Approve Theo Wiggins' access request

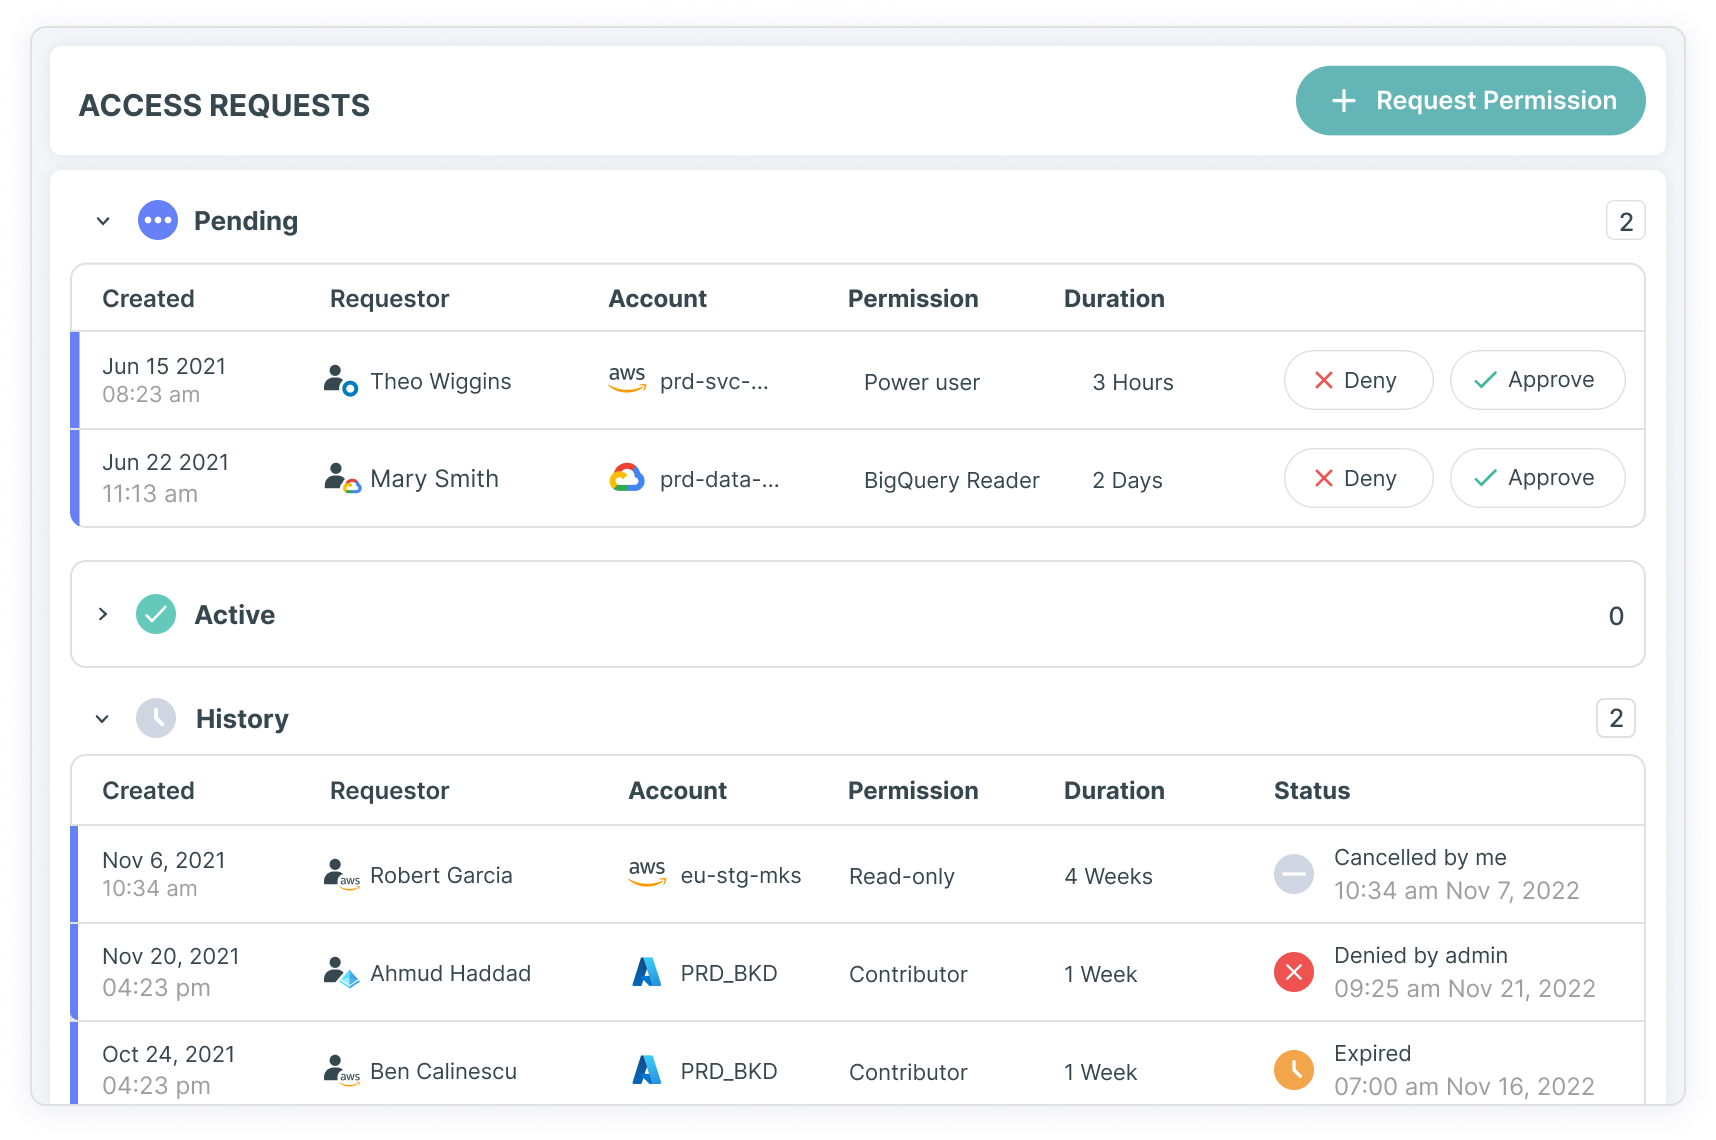1537,381
